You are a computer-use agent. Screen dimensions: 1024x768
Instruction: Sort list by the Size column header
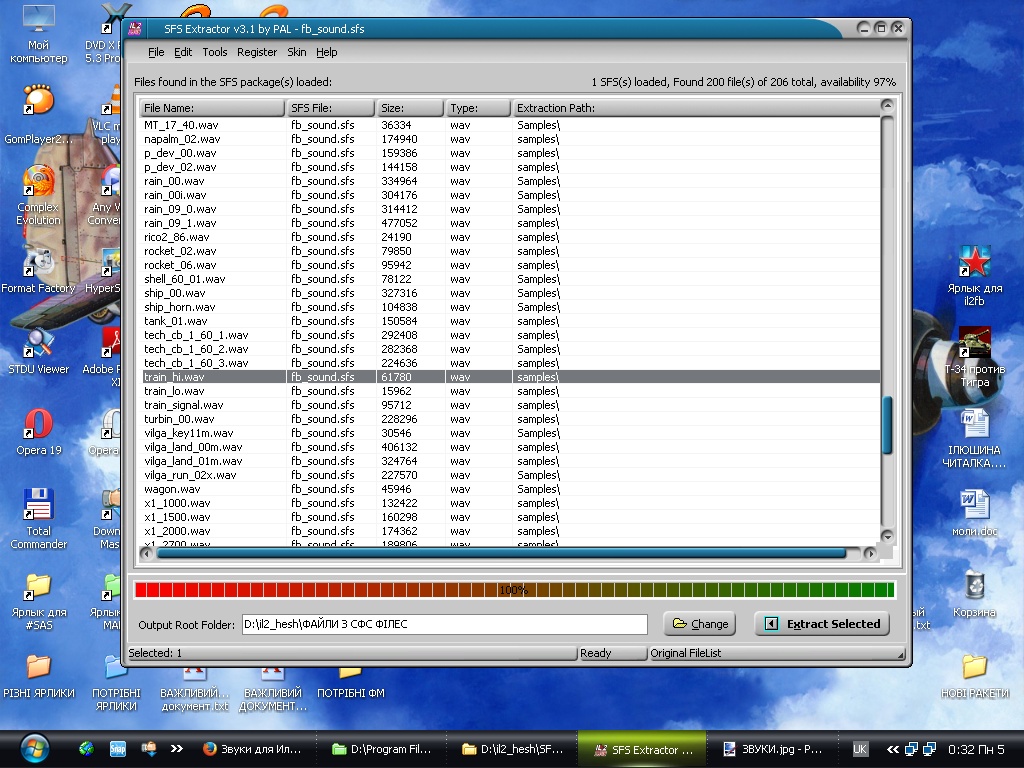407,108
